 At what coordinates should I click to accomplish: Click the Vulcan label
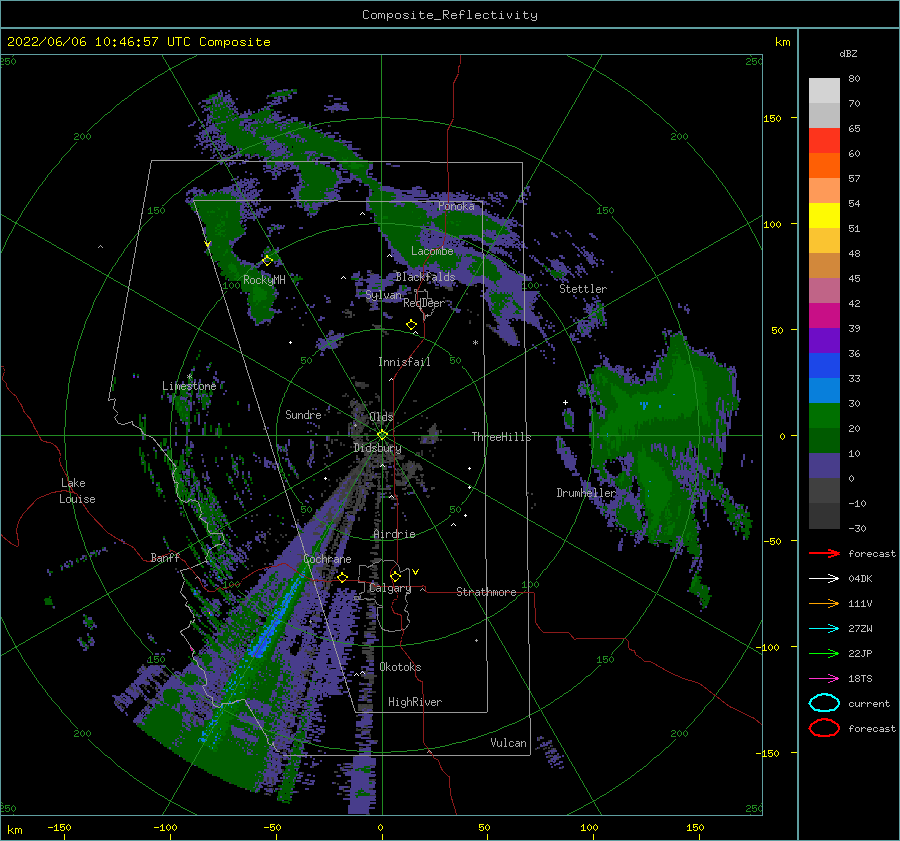pyautogui.click(x=508, y=743)
